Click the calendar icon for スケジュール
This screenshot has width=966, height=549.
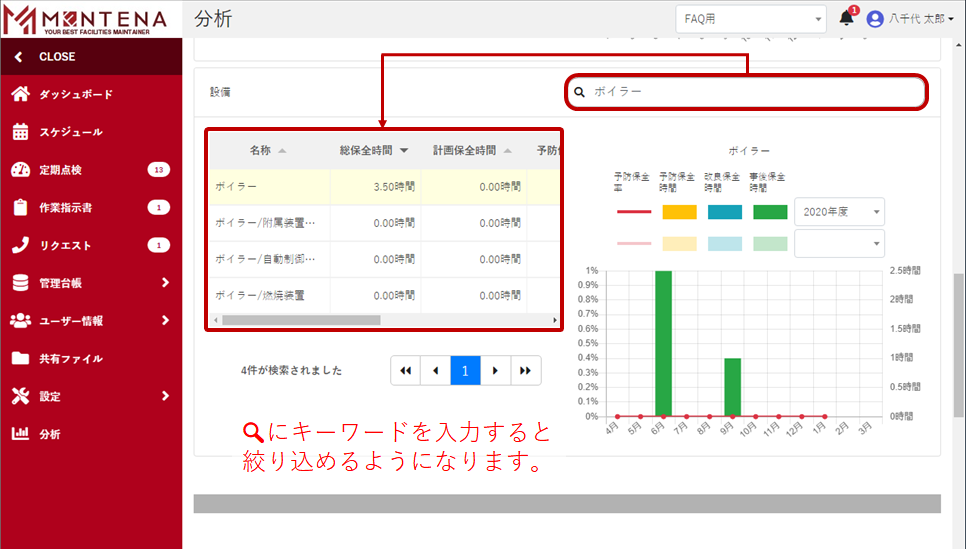coord(20,132)
